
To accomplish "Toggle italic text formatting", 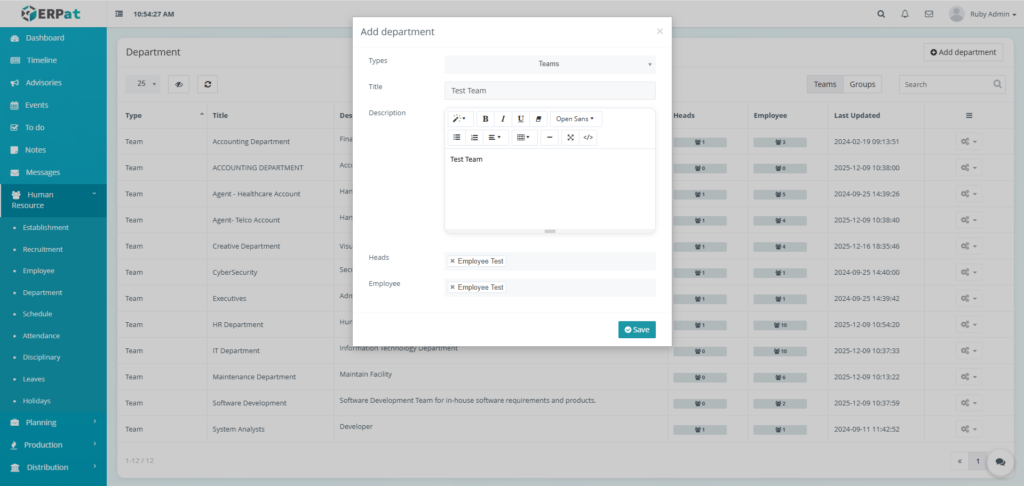I will [503, 119].
